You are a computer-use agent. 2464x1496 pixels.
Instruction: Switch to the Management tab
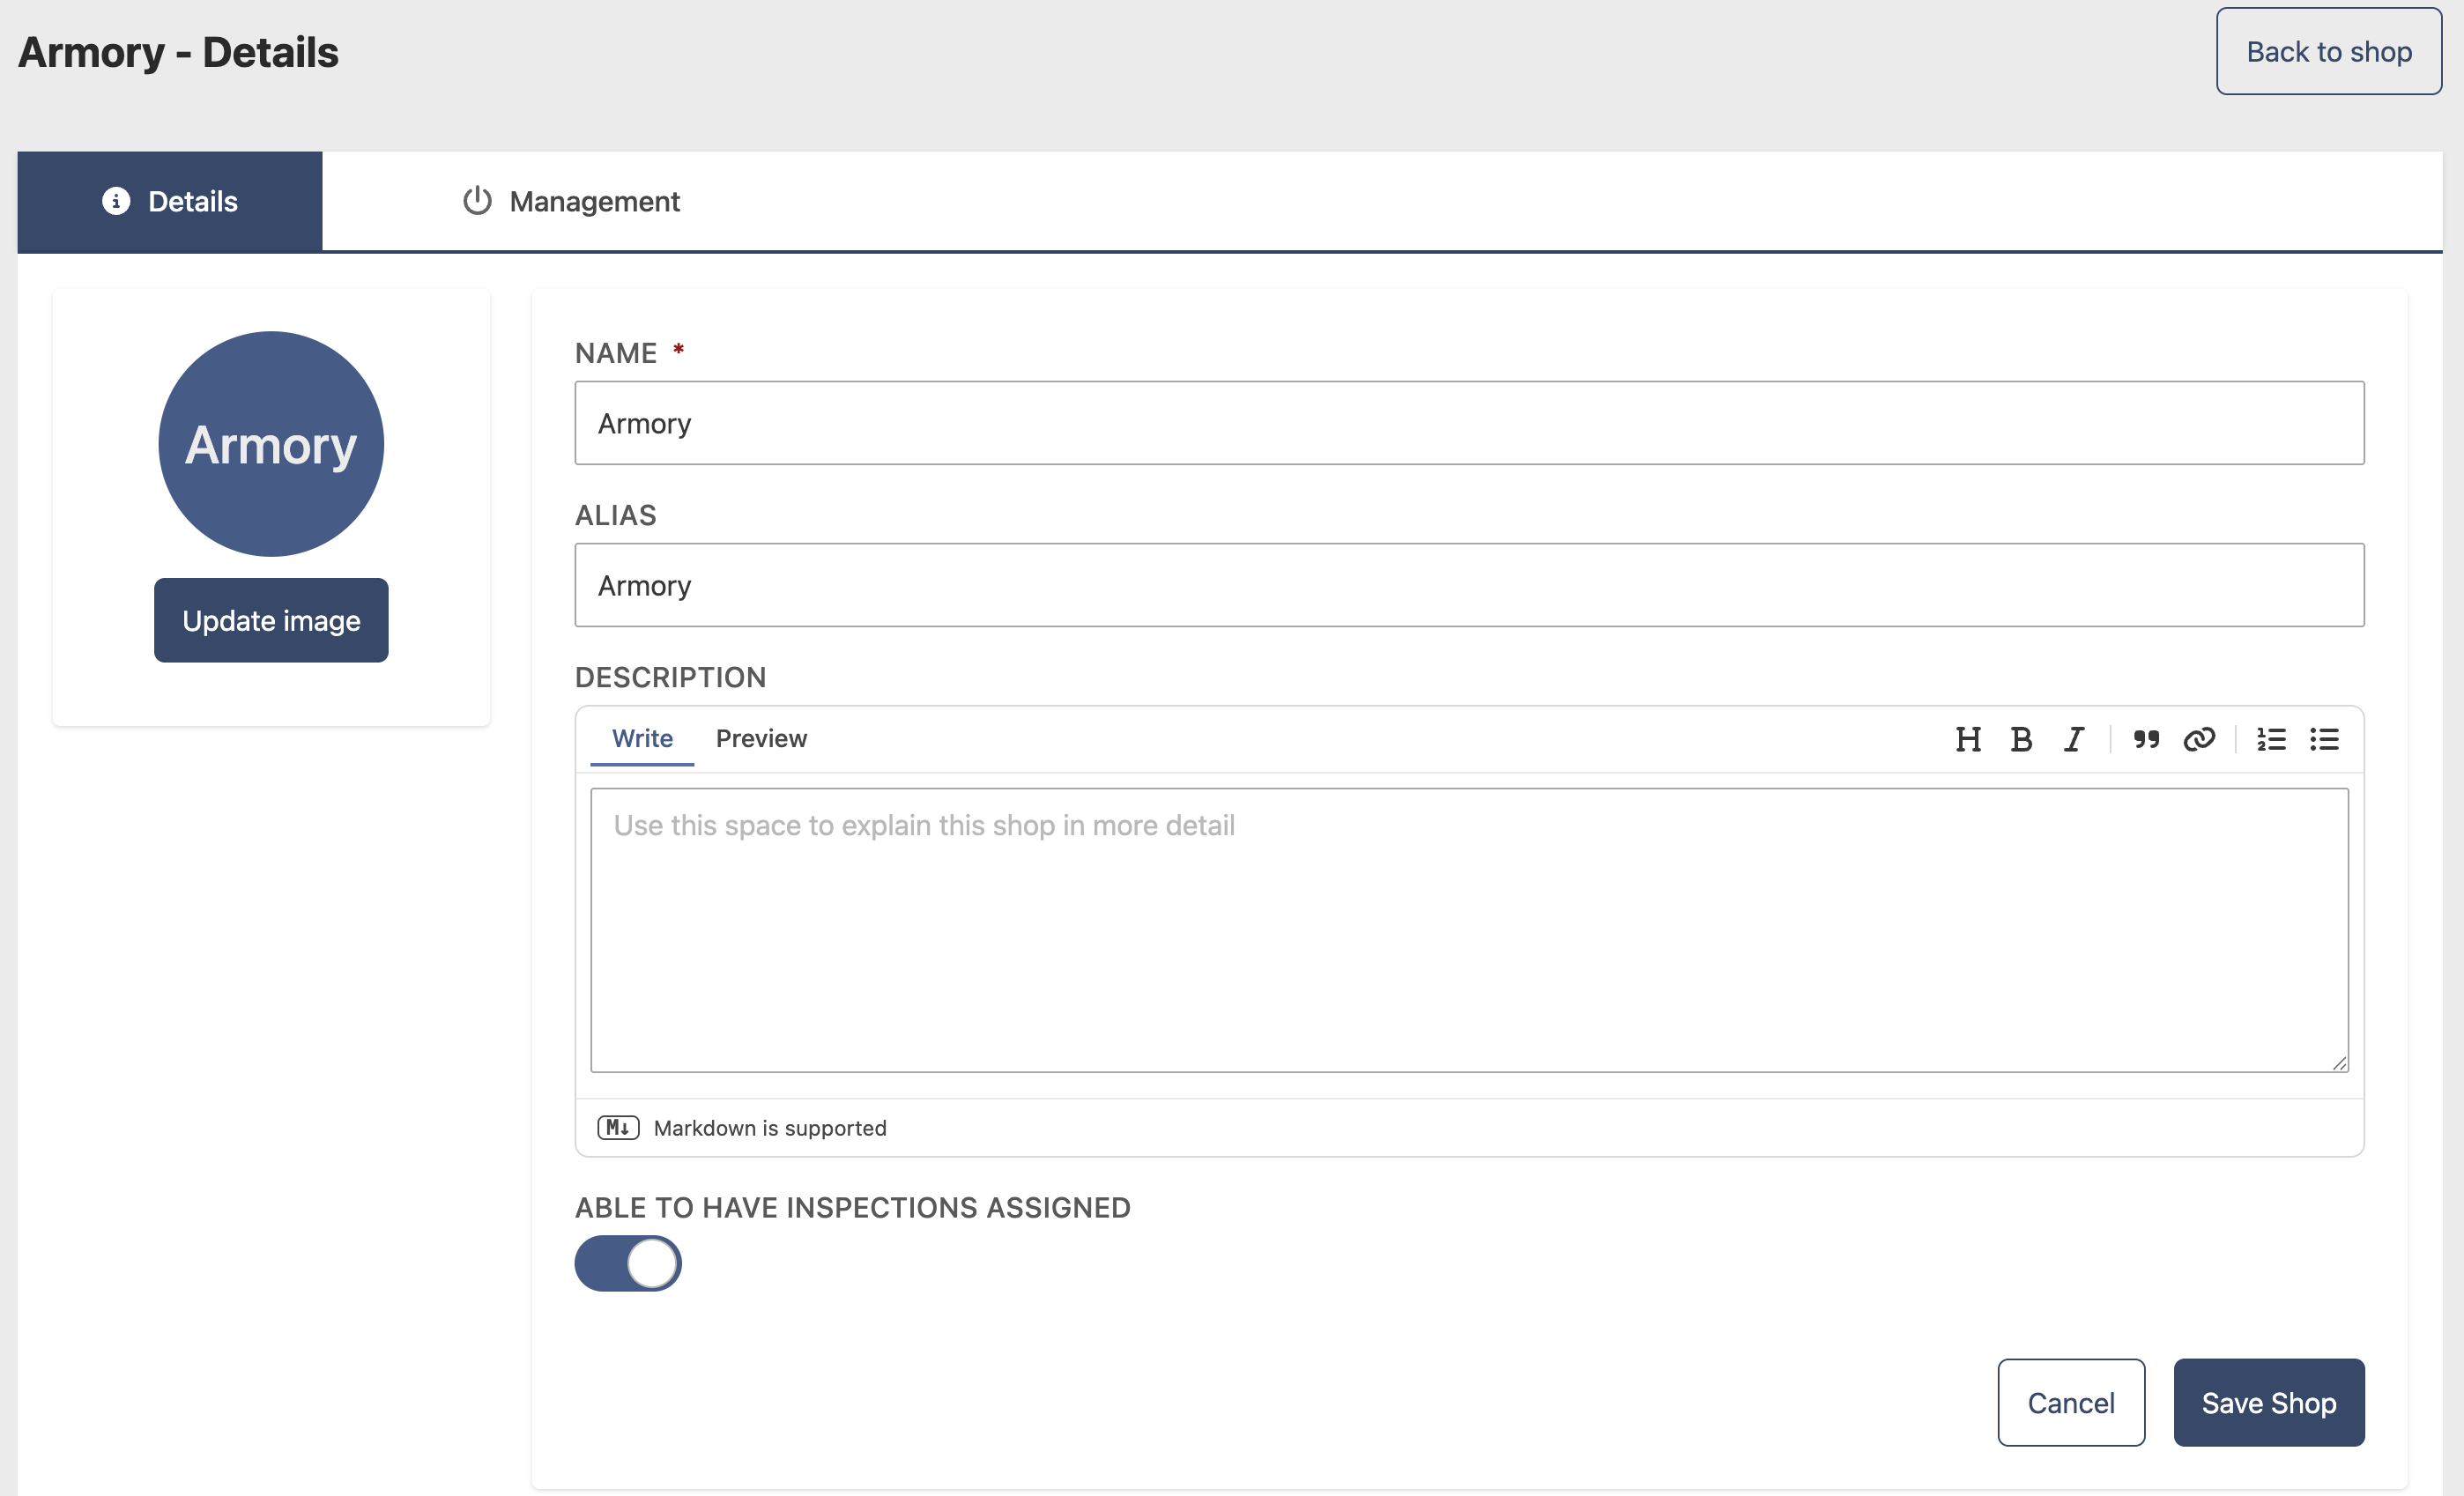[x=571, y=201]
